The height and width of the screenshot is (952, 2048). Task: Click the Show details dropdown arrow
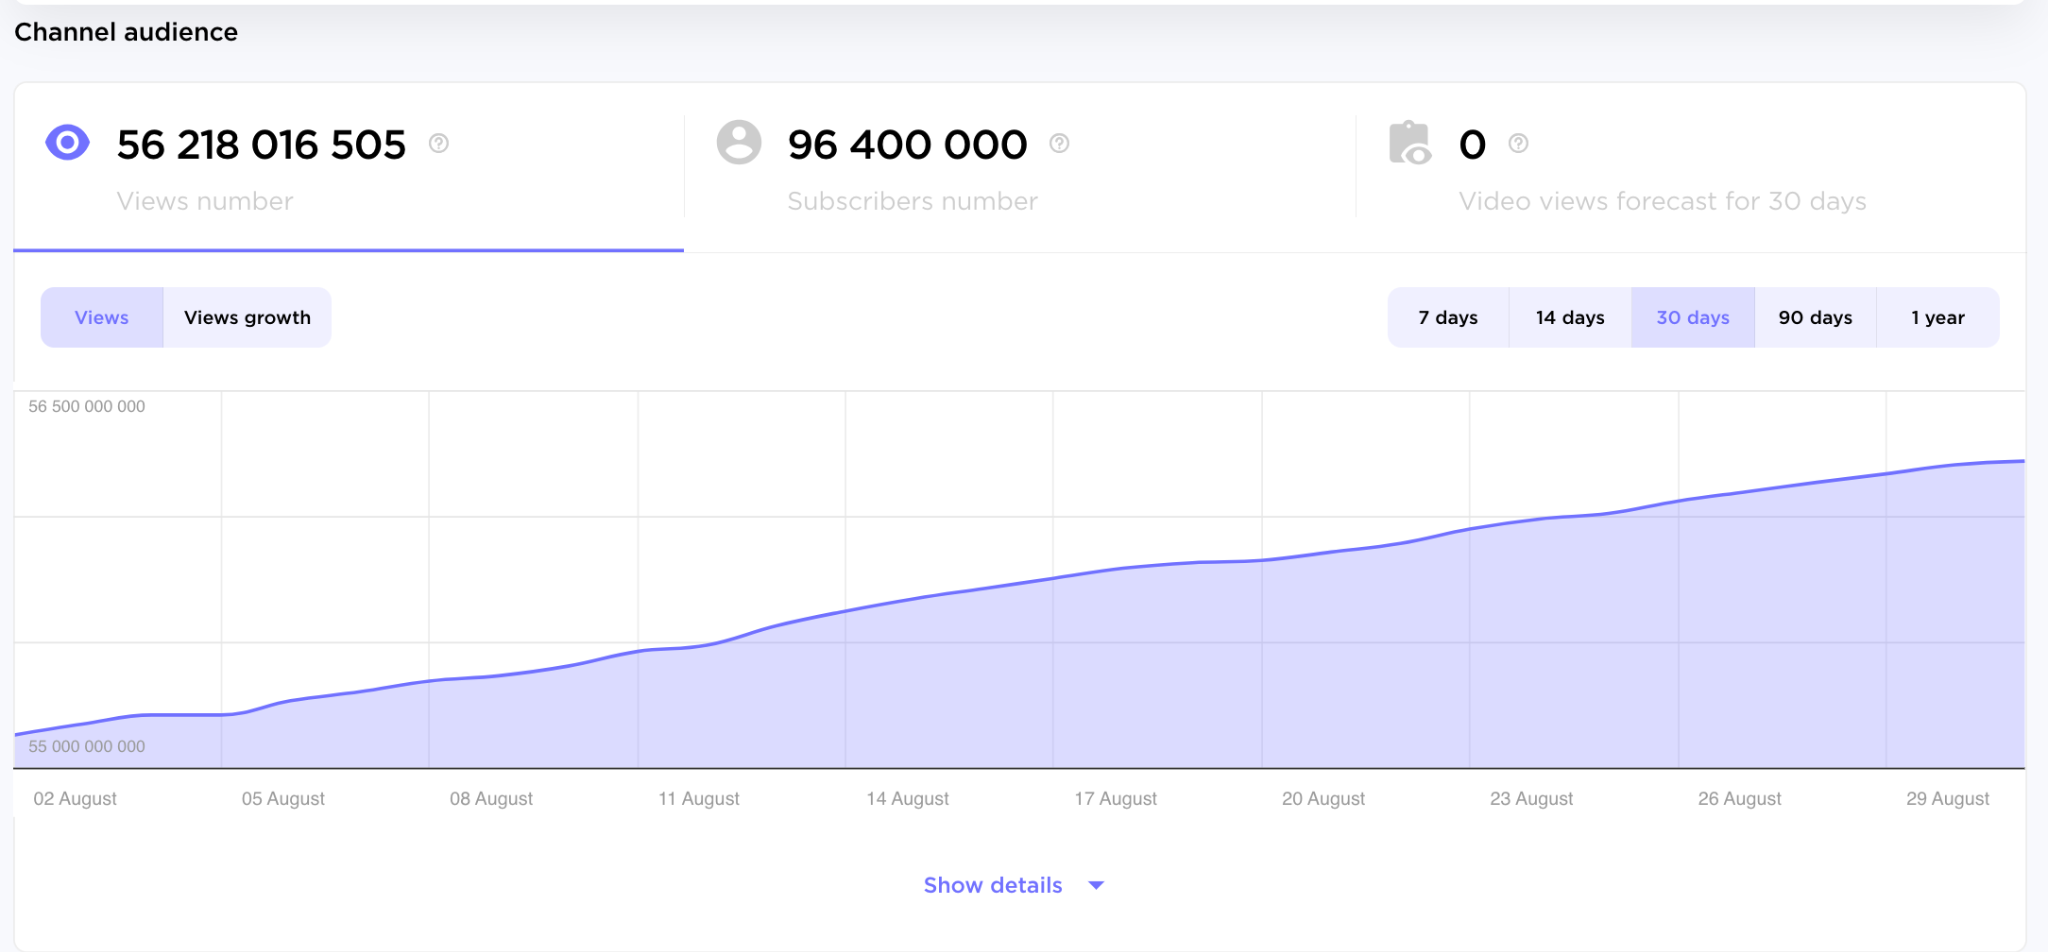[x=1096, y=885]
